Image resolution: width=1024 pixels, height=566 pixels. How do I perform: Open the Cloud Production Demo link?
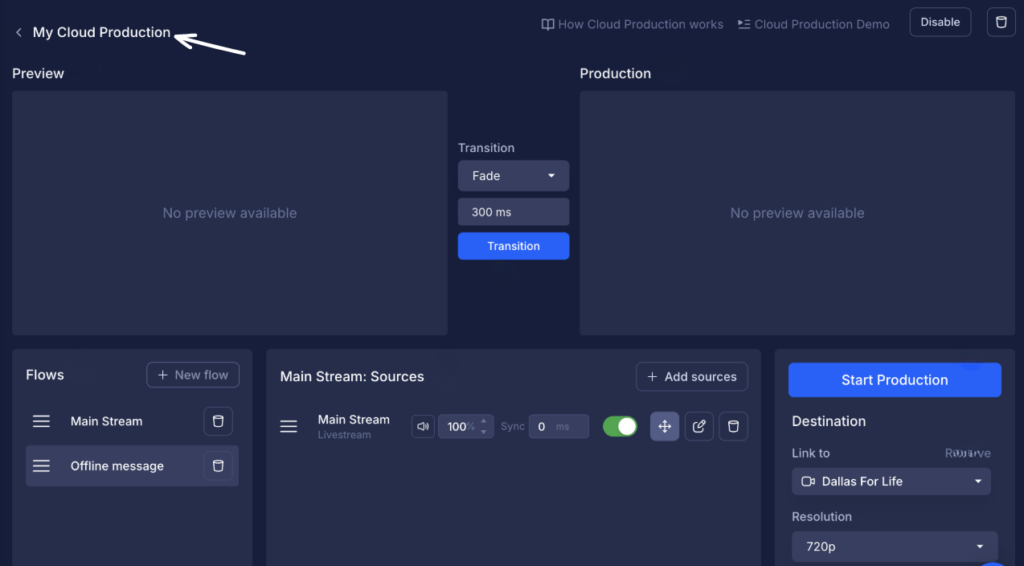click(x=814, y=24)
